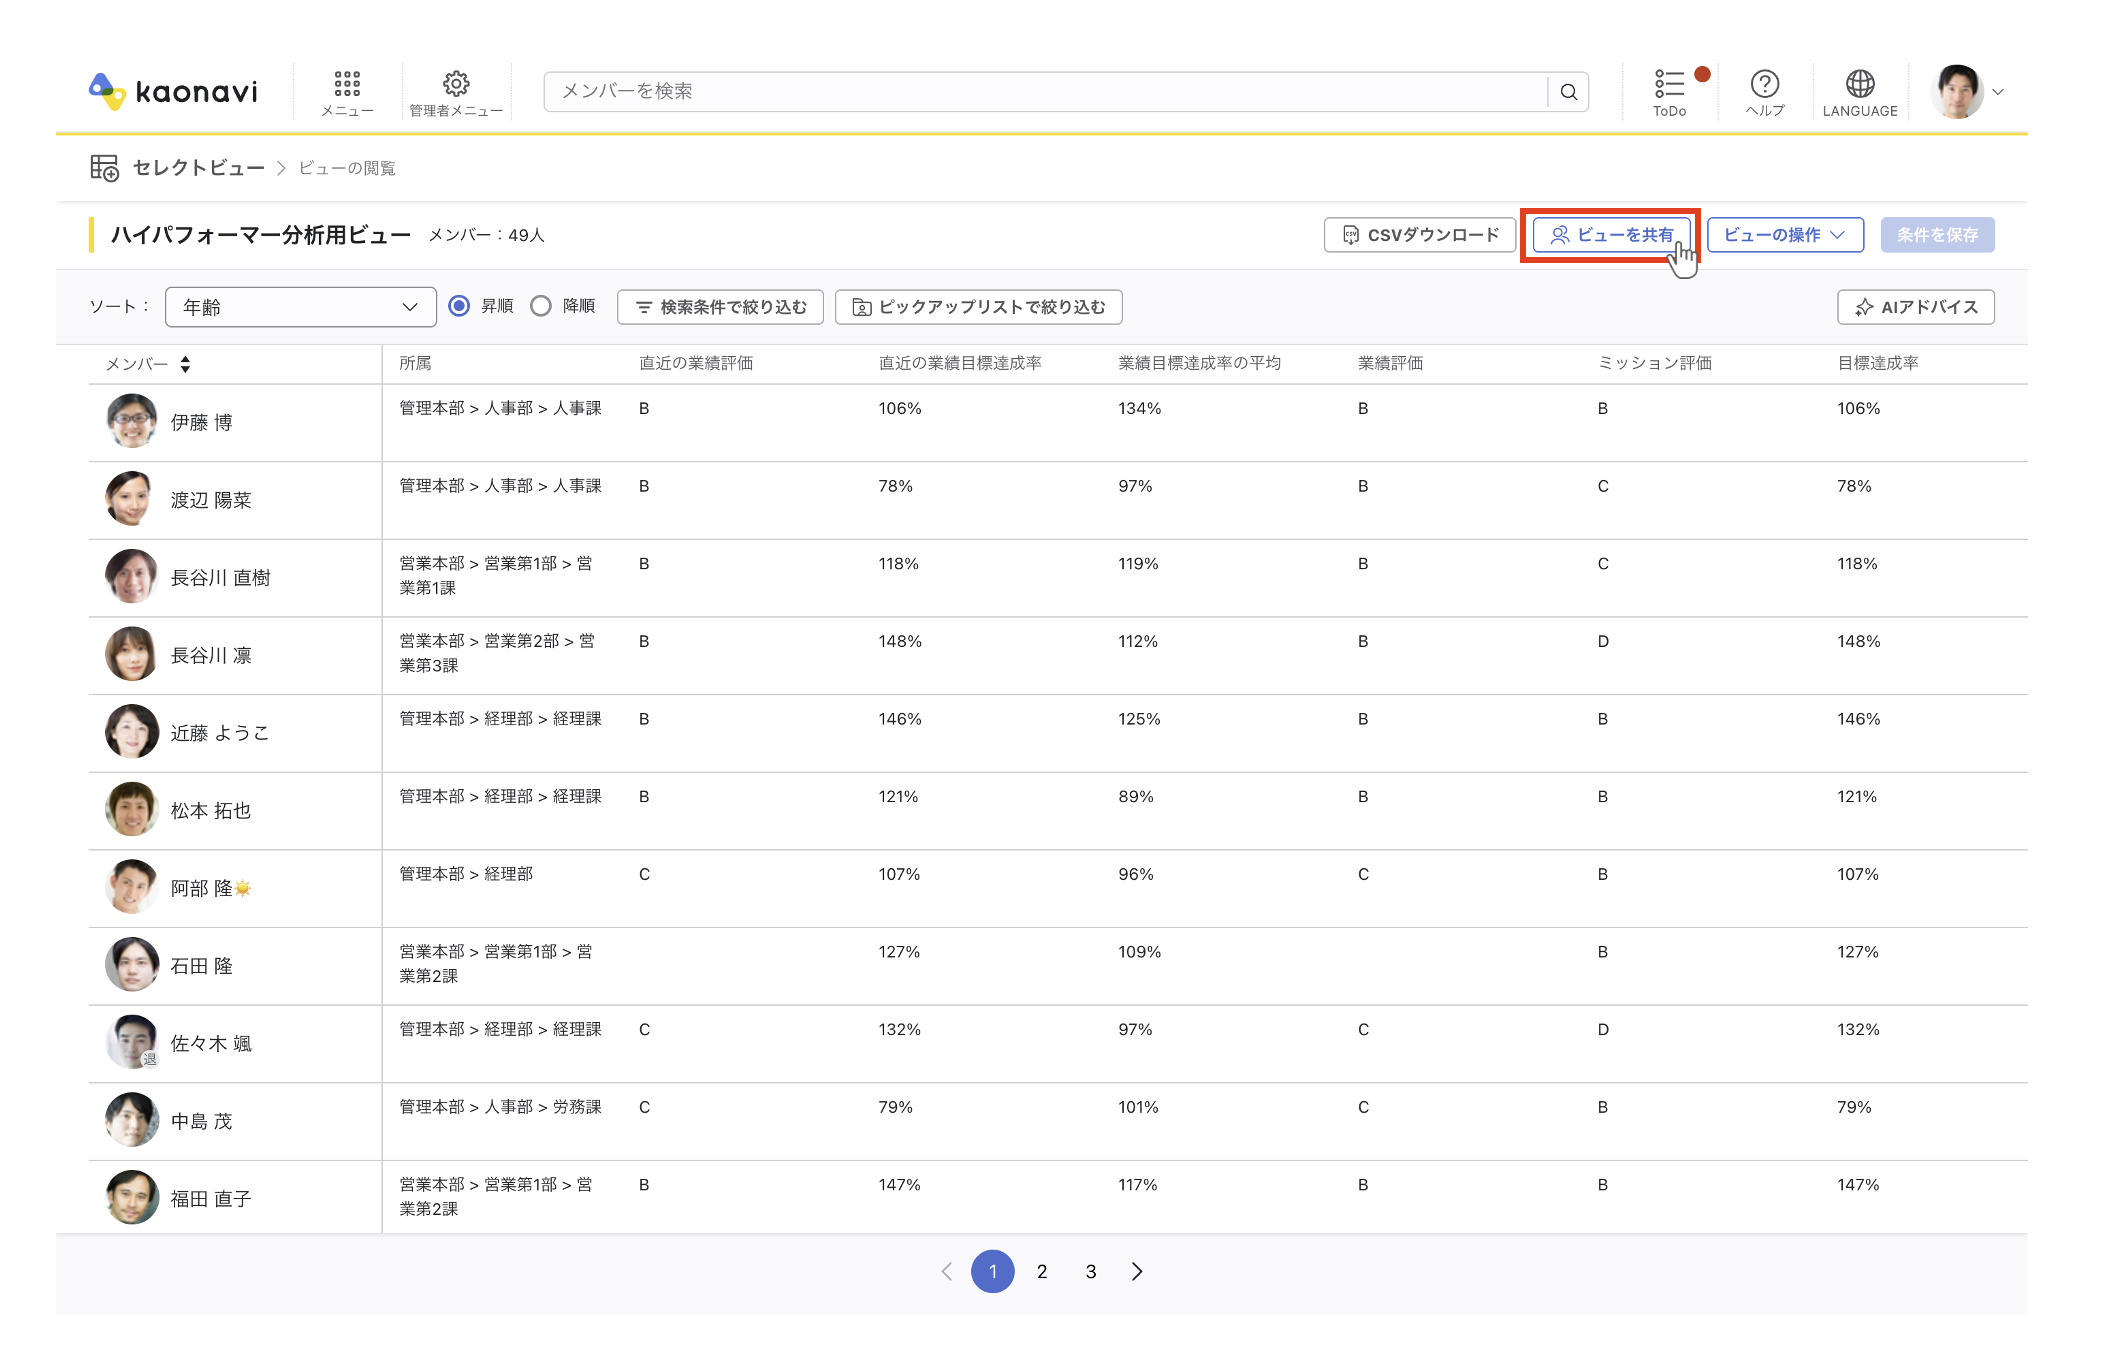Click the ビューを共有 button
The image size is (2110, 1372).
coord(1611,235)
